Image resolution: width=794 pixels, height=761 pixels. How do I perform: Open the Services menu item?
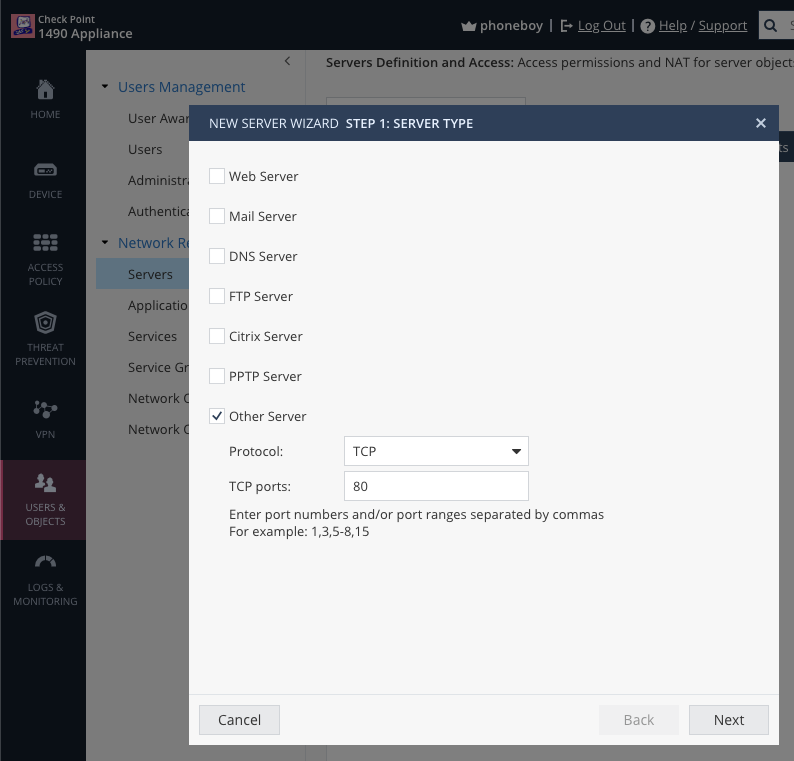tap(152, 336)
